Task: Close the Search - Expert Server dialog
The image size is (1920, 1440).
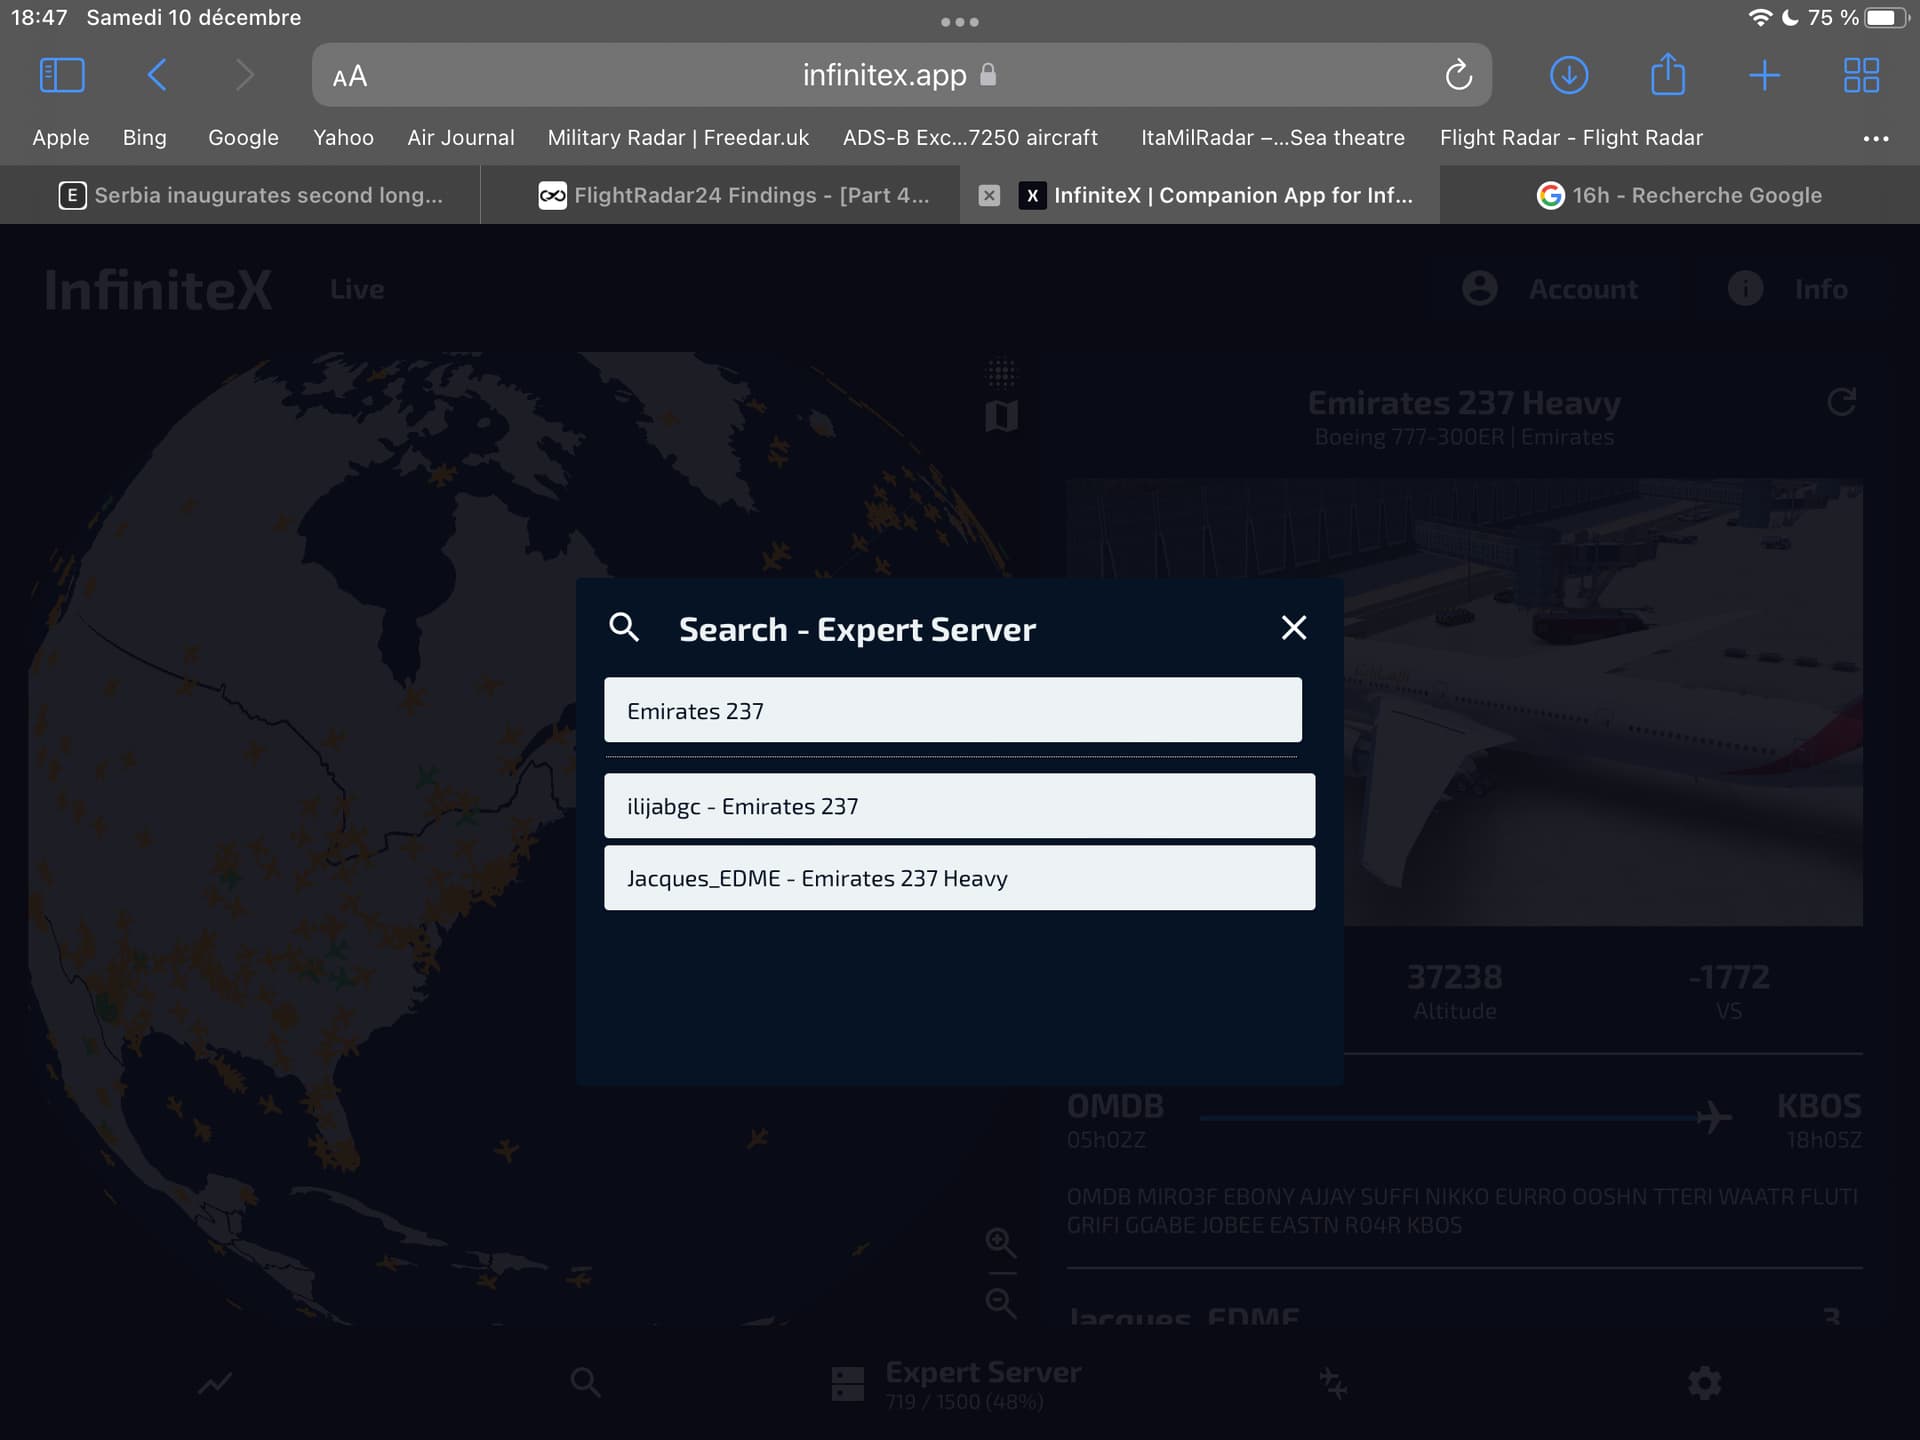Action: [x=1293, y=628]
